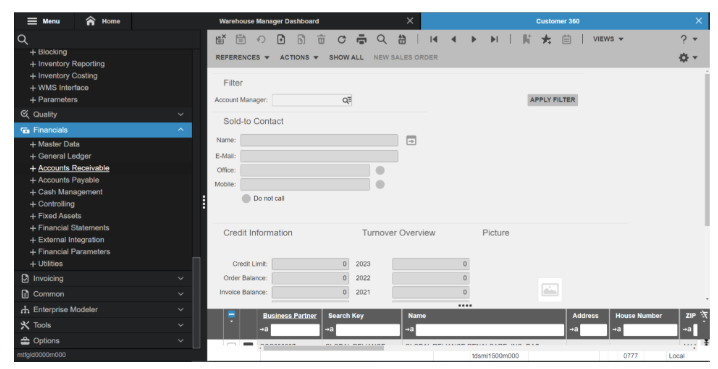Click the Save icon in the toolbar
The height and width of the screenshot is (369, 718).
241,39
